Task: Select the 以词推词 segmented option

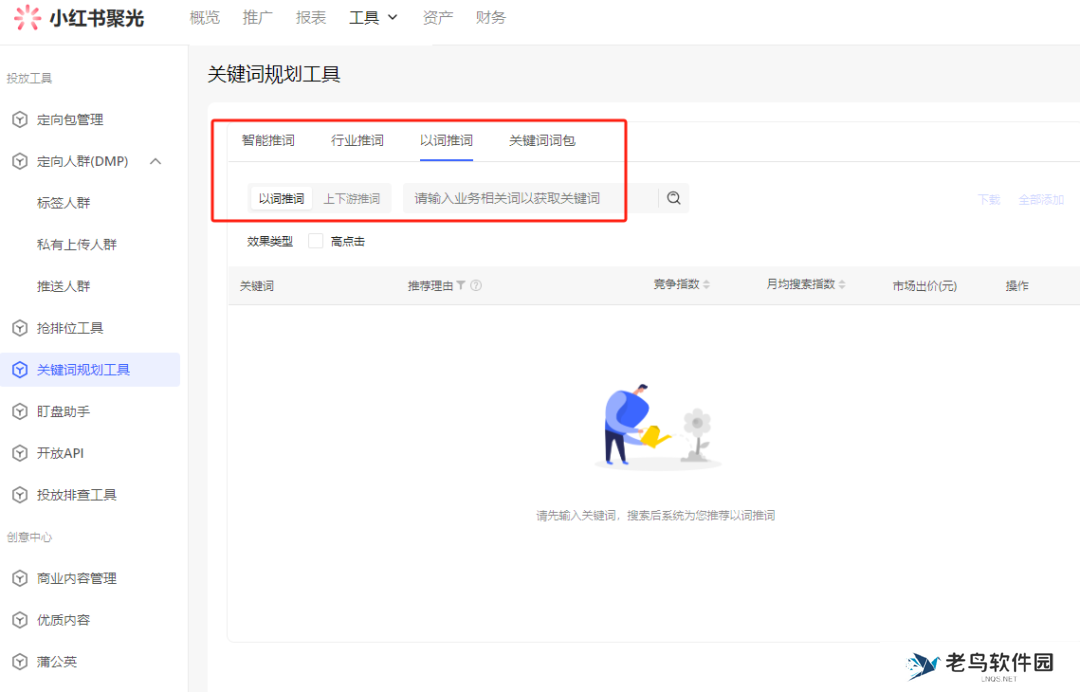Action: pyautogui.click(x=280, y=197)
